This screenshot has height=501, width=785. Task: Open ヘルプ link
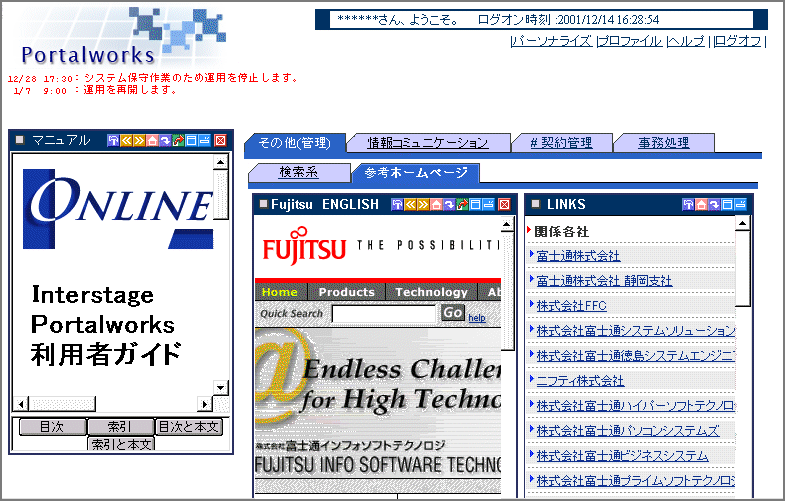pyautogui.click(x=686, y=41)
